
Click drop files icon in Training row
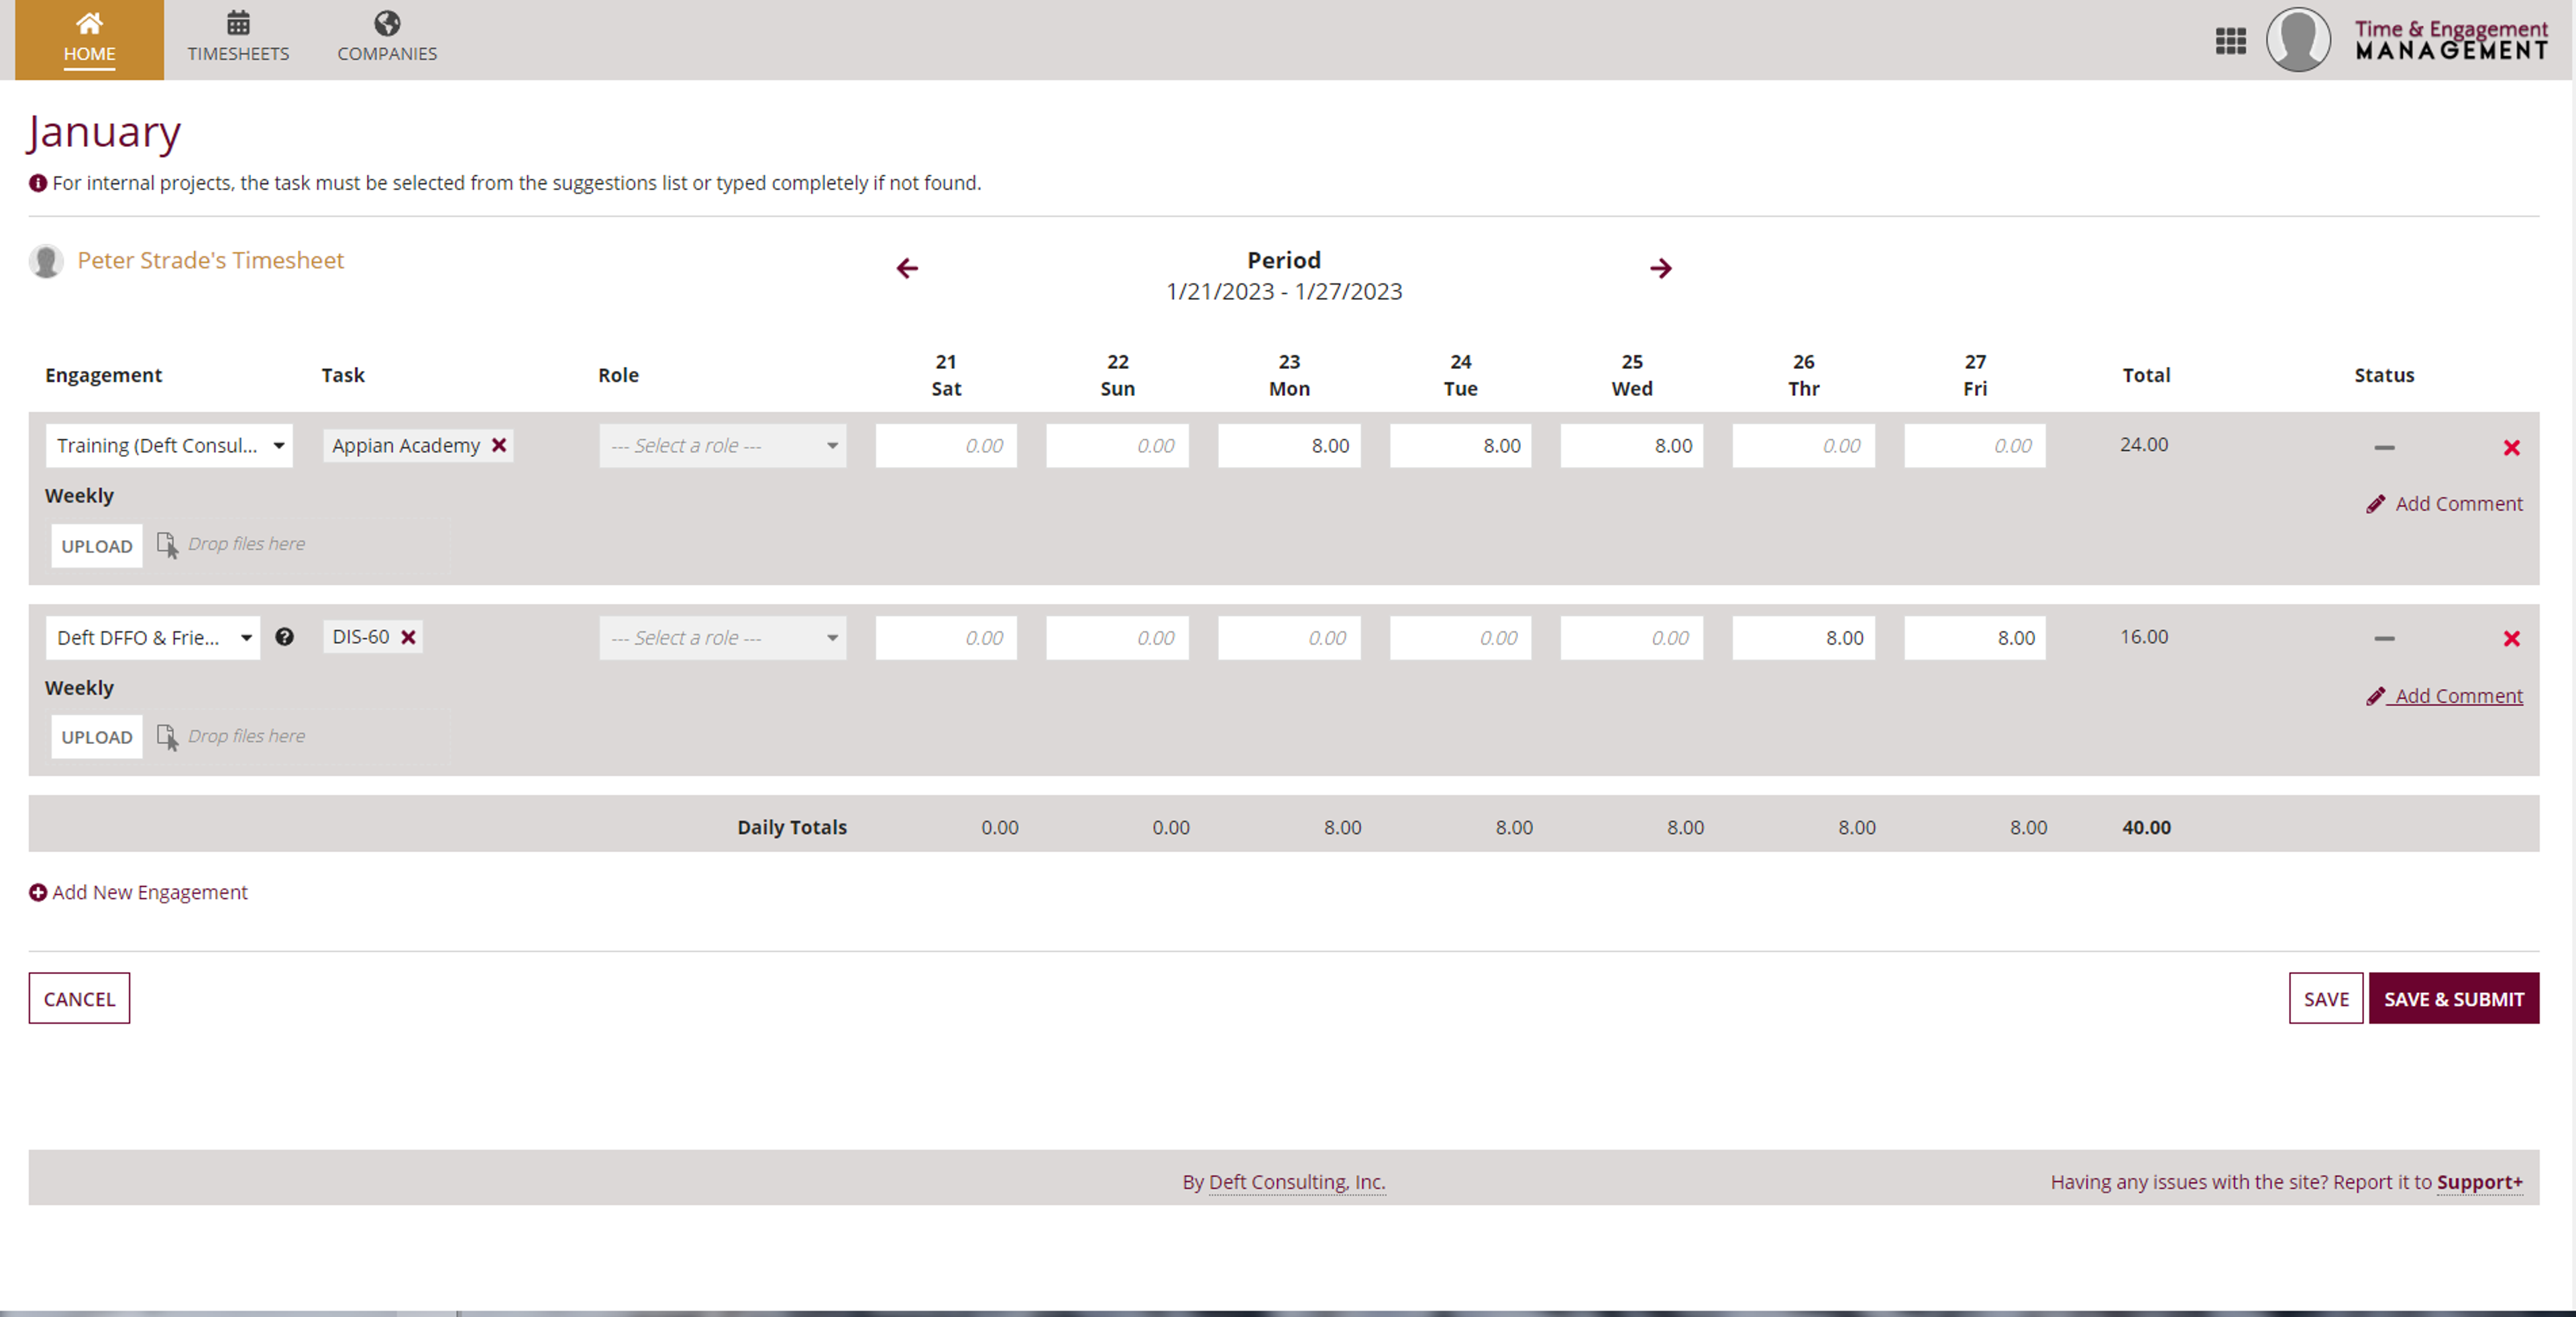168,545
